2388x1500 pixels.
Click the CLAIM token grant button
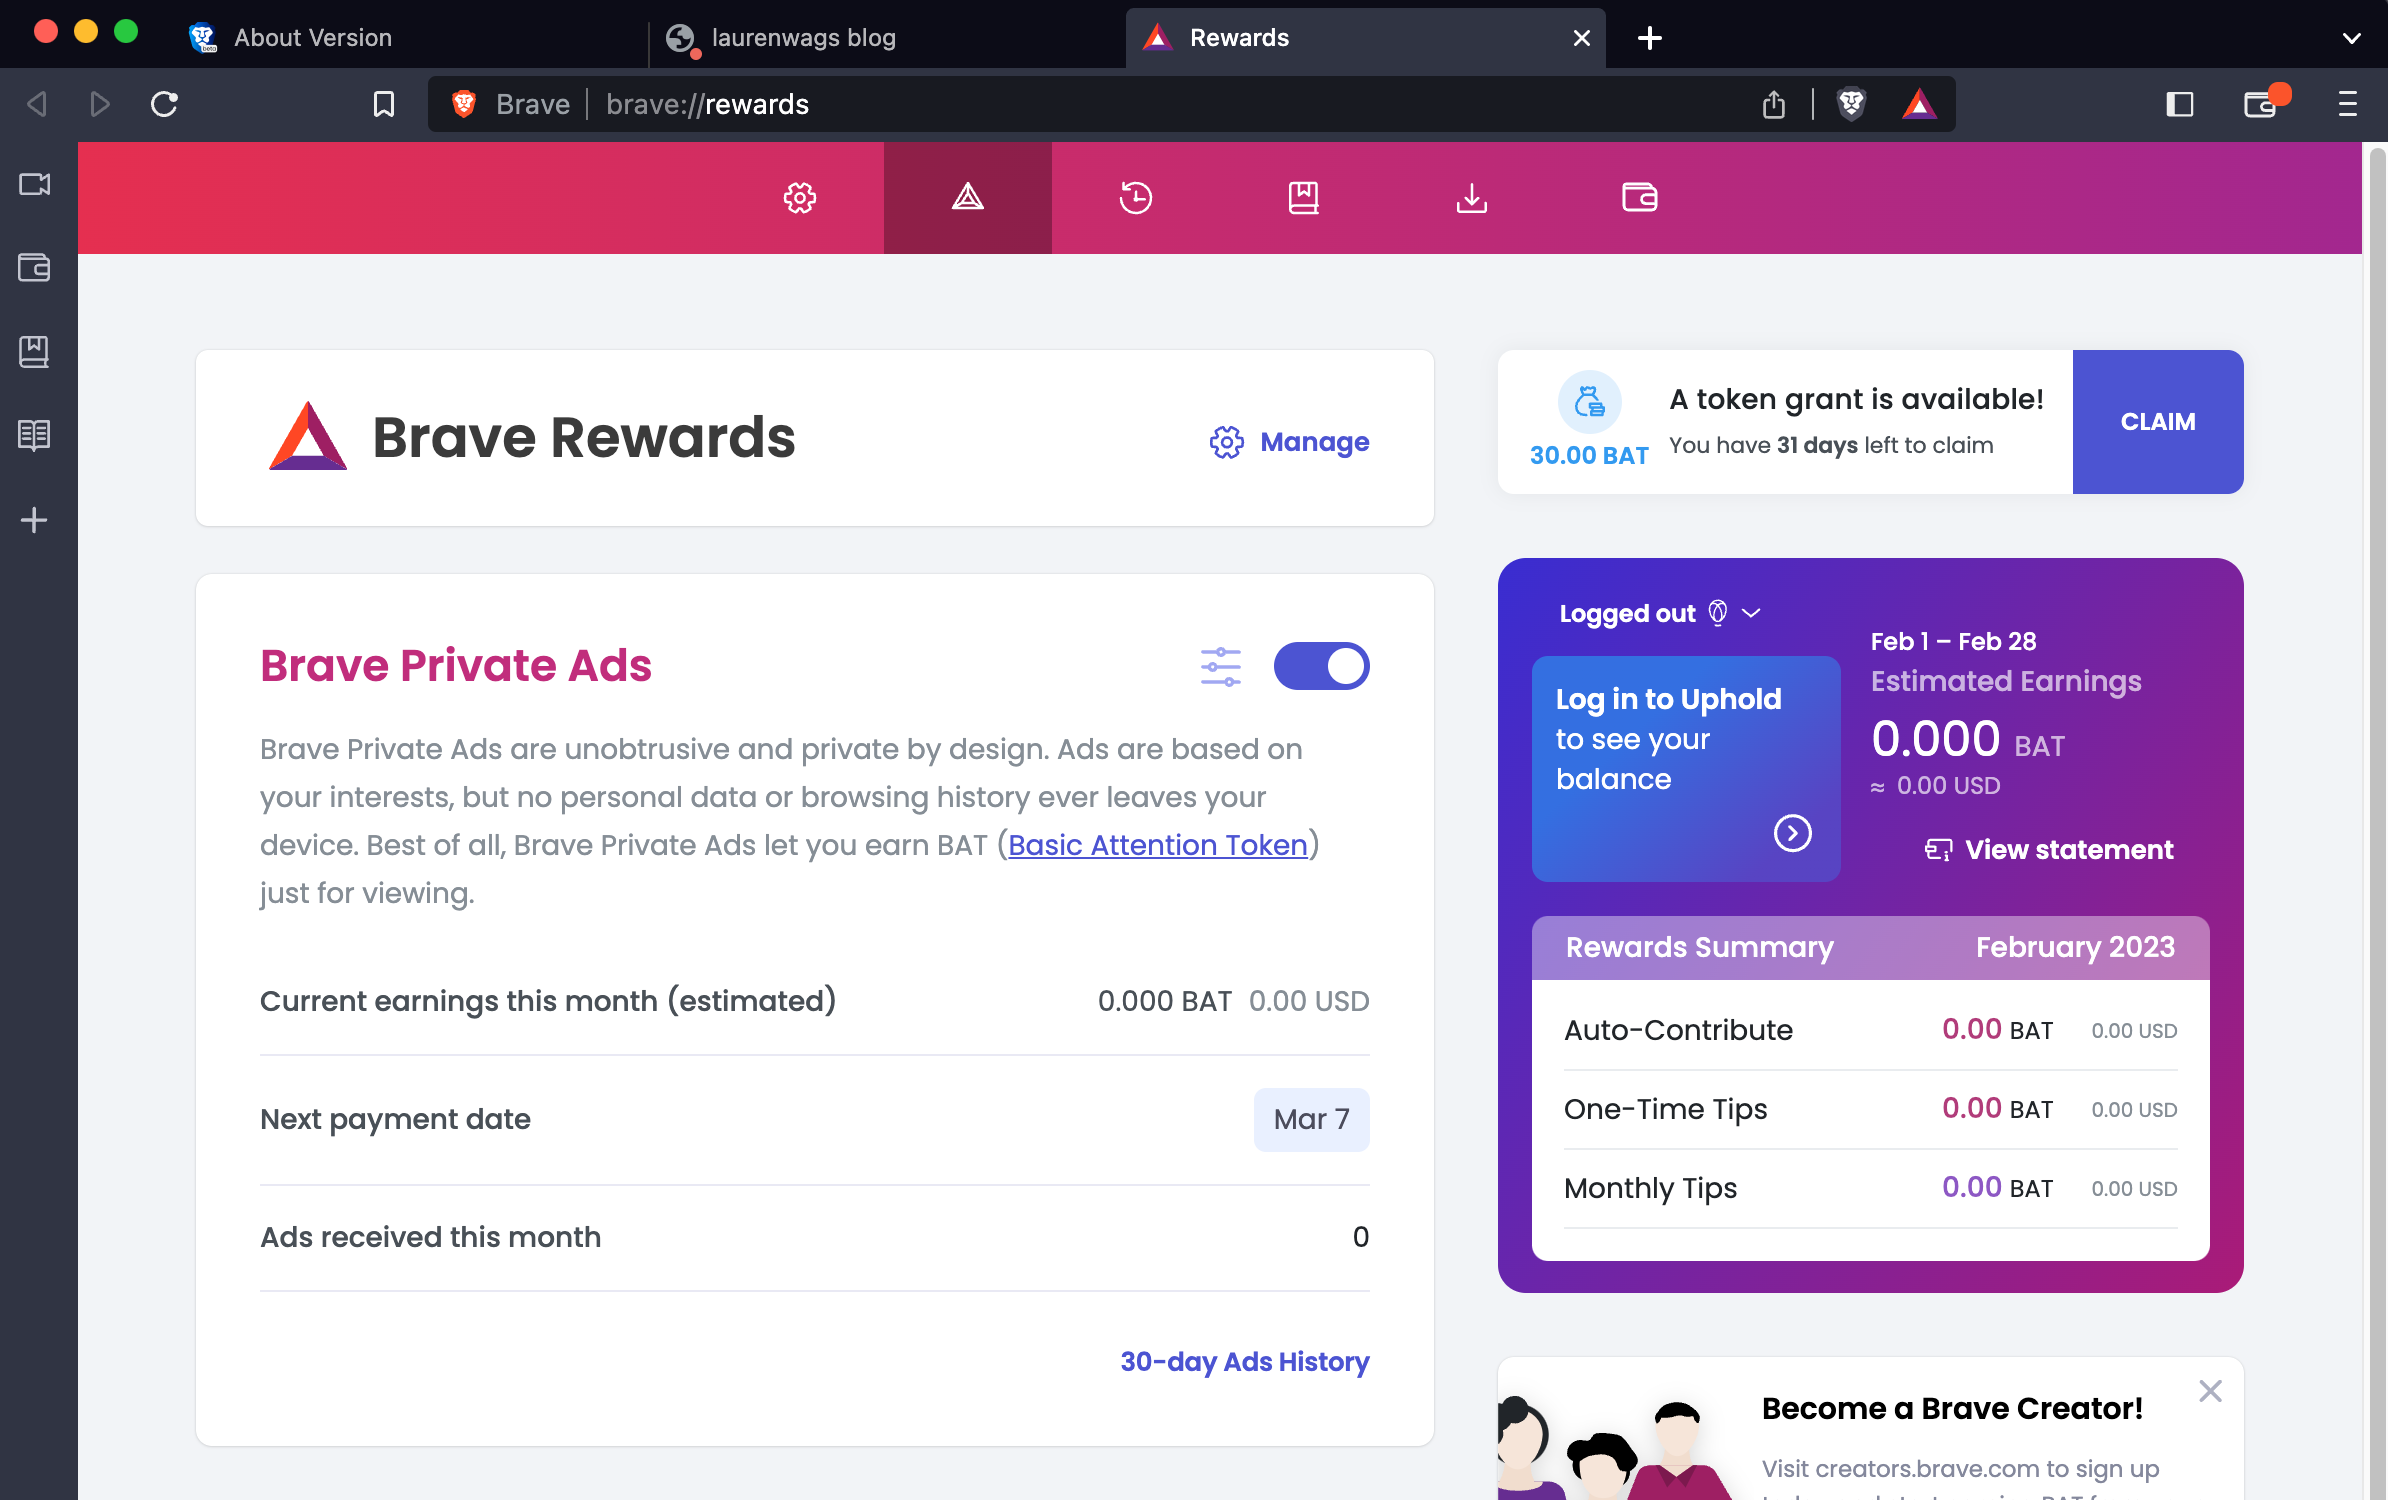2157,422
